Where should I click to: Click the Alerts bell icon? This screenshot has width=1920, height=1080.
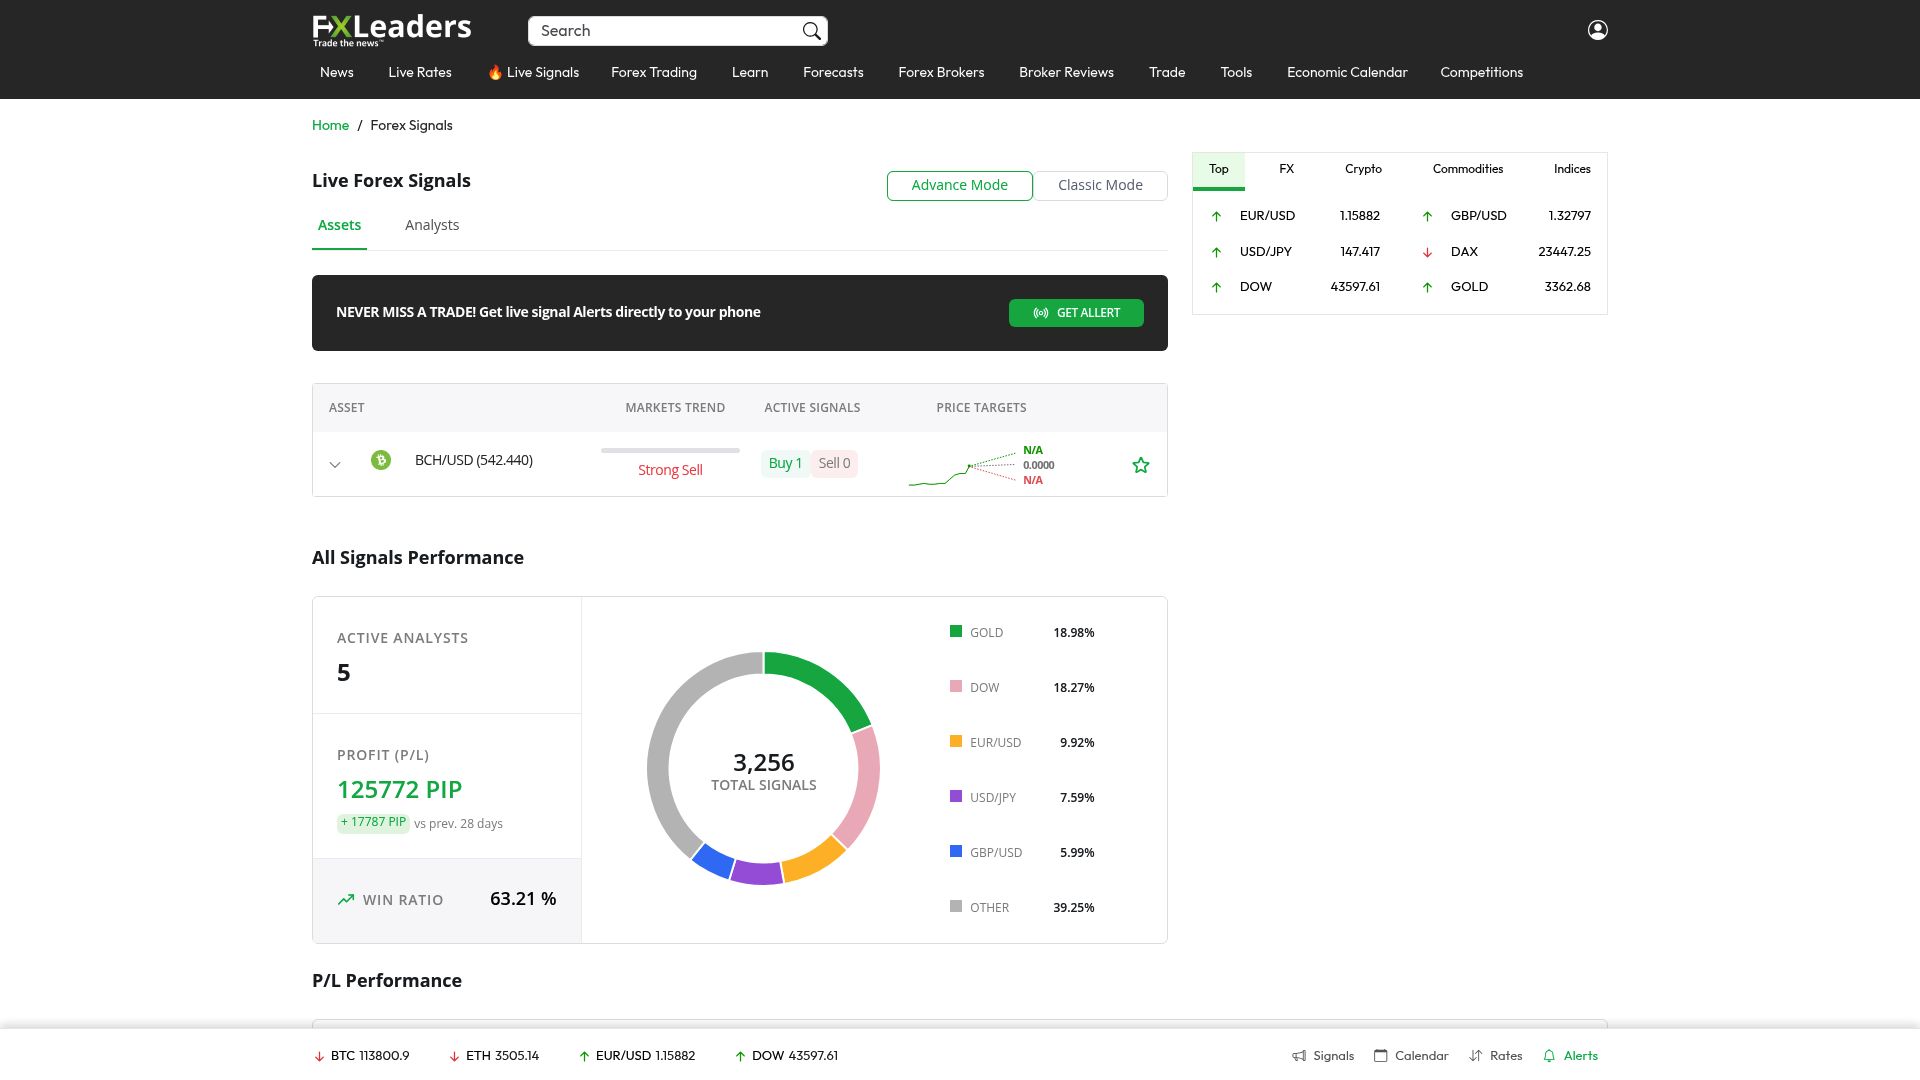[x=1550, y=1056]
